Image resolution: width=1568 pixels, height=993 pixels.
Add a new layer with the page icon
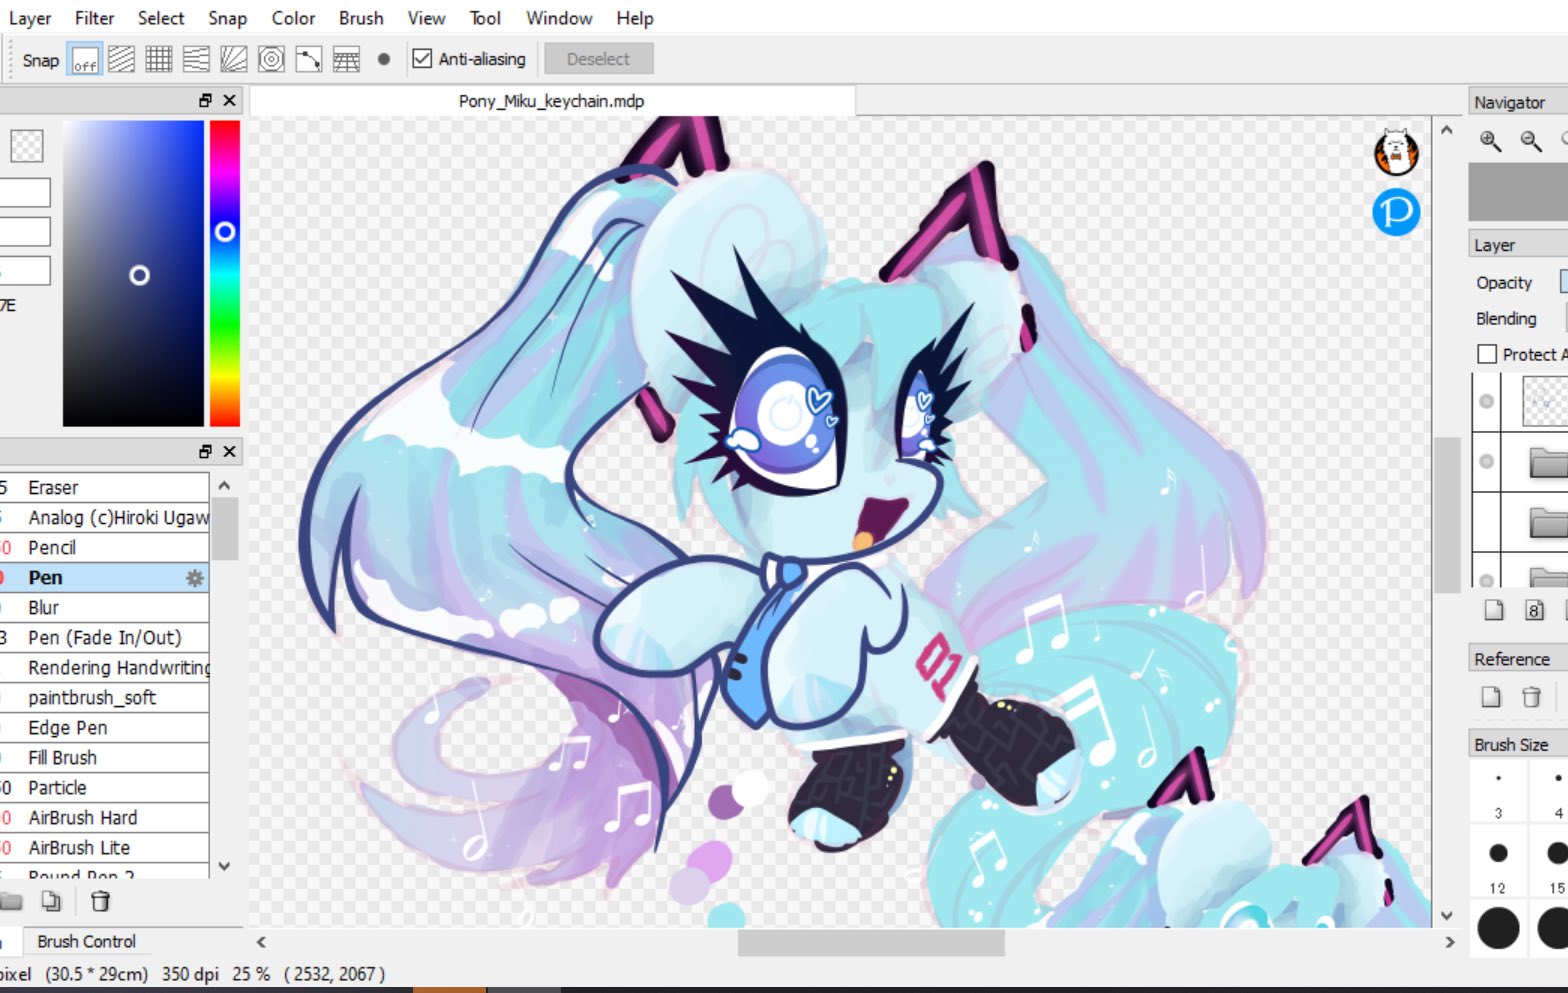pyautogui.click(x=1494, y=610)
